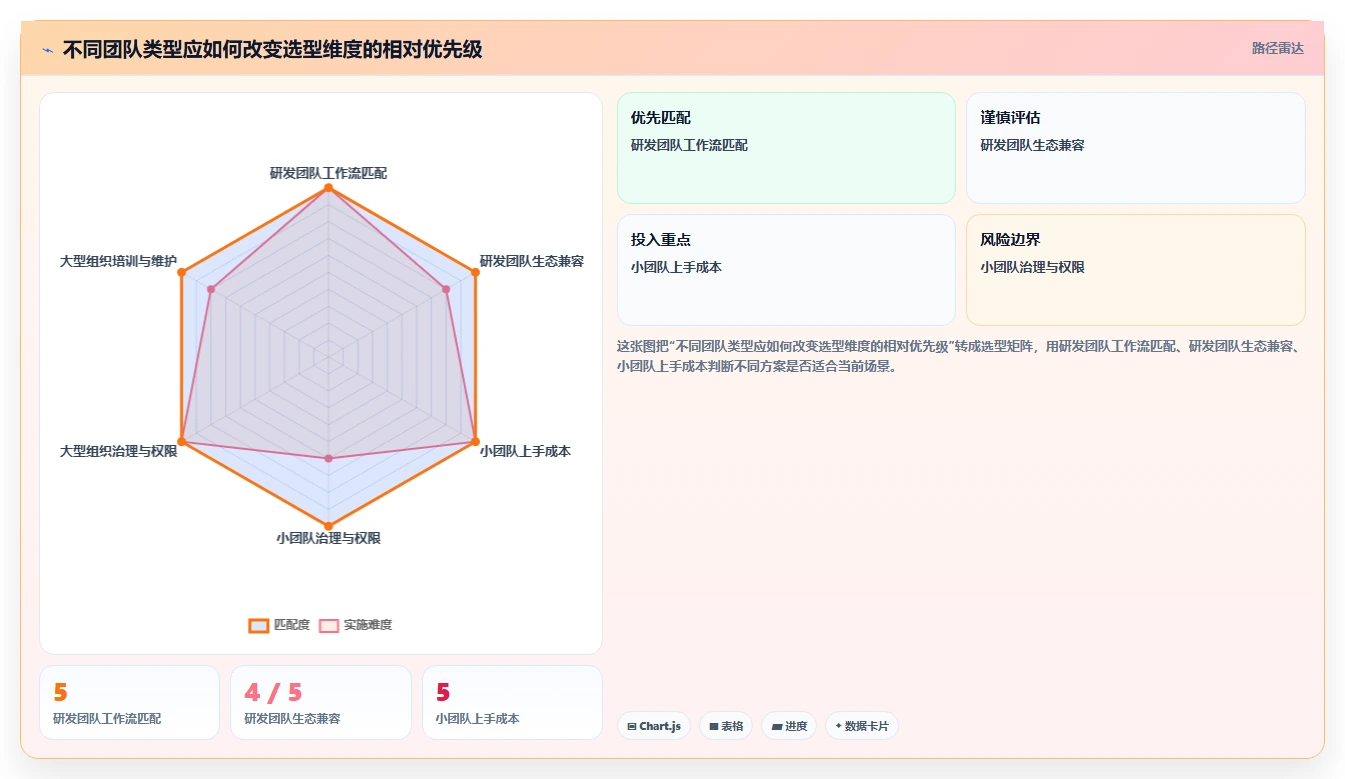
Task: Click the radar axis label 小团队治理与权限
Action: (x=328, y=538)
